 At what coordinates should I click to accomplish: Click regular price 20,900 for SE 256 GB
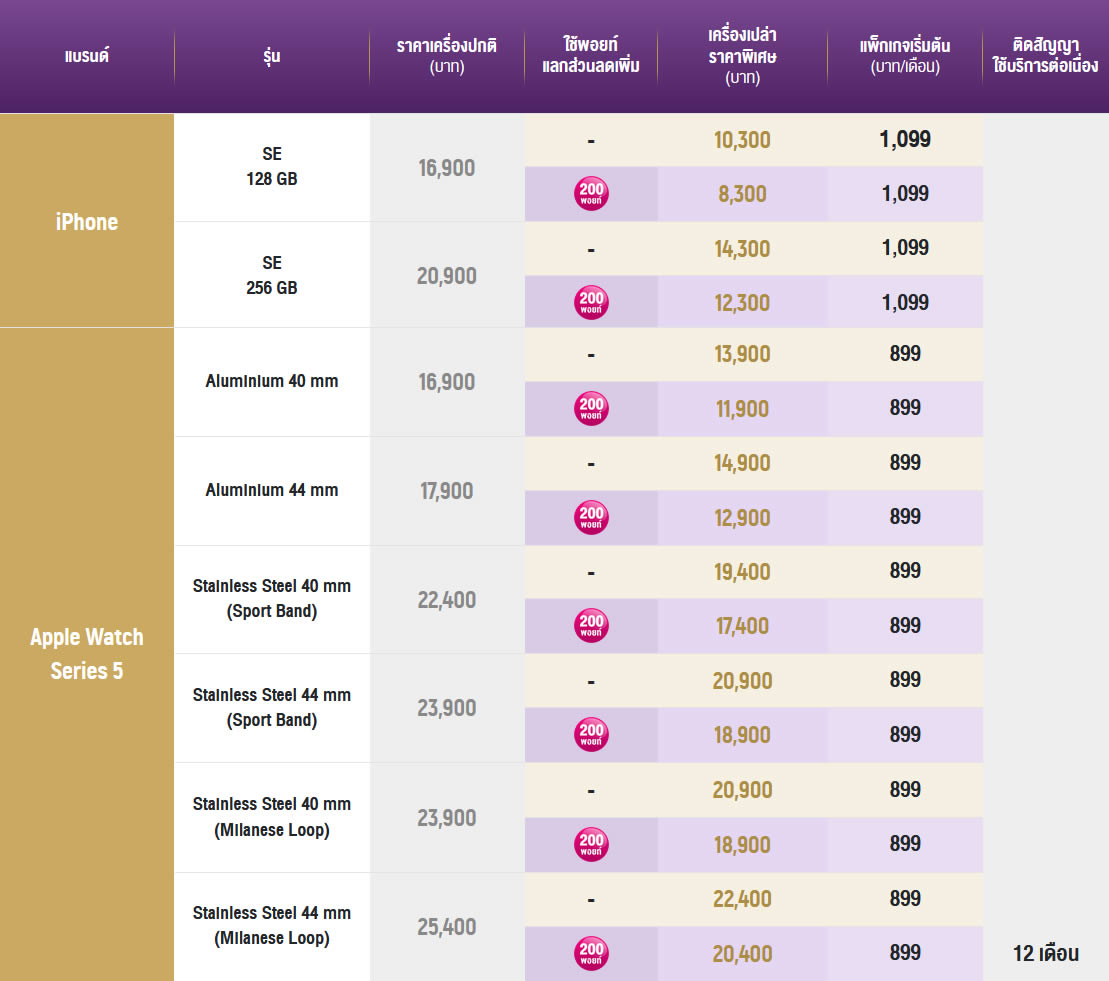click(446, 276)
